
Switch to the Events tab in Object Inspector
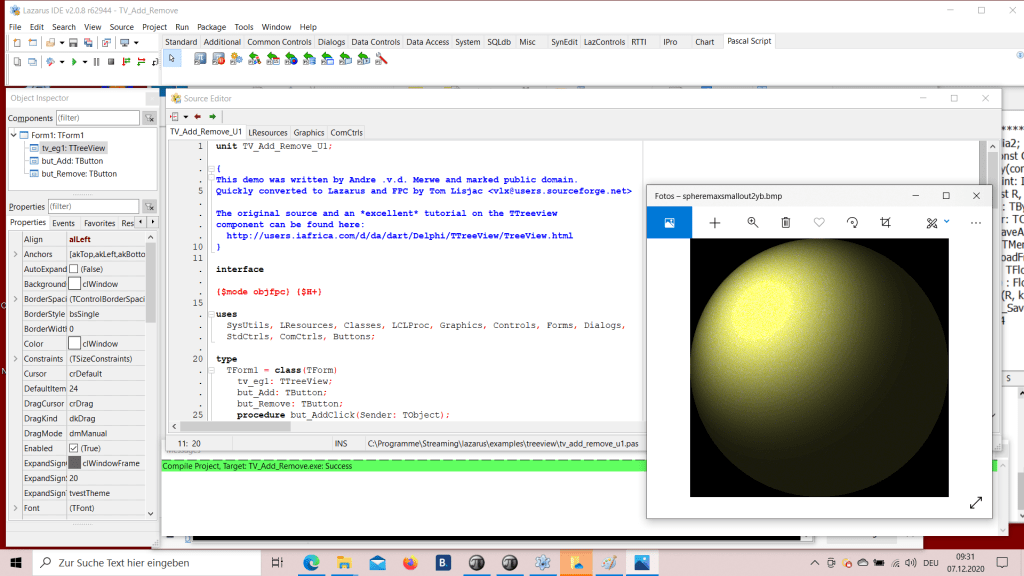tap(63, 223)
